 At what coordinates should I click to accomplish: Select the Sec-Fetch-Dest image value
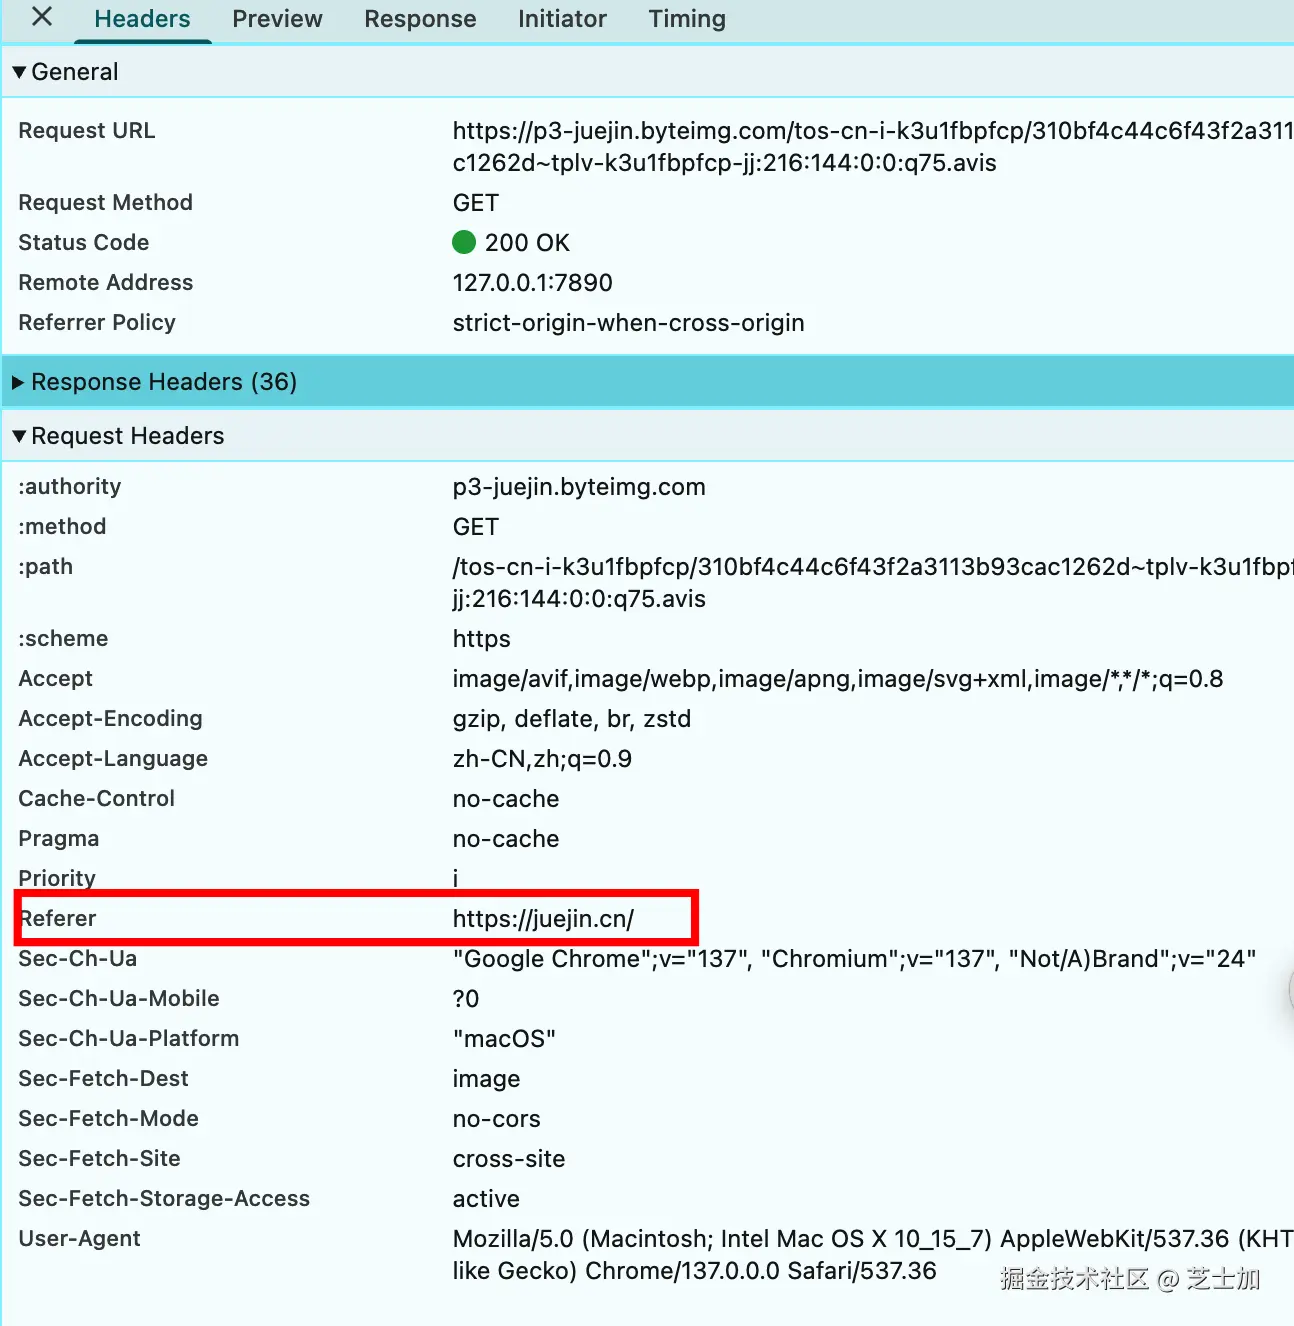tap(486, 1079)
